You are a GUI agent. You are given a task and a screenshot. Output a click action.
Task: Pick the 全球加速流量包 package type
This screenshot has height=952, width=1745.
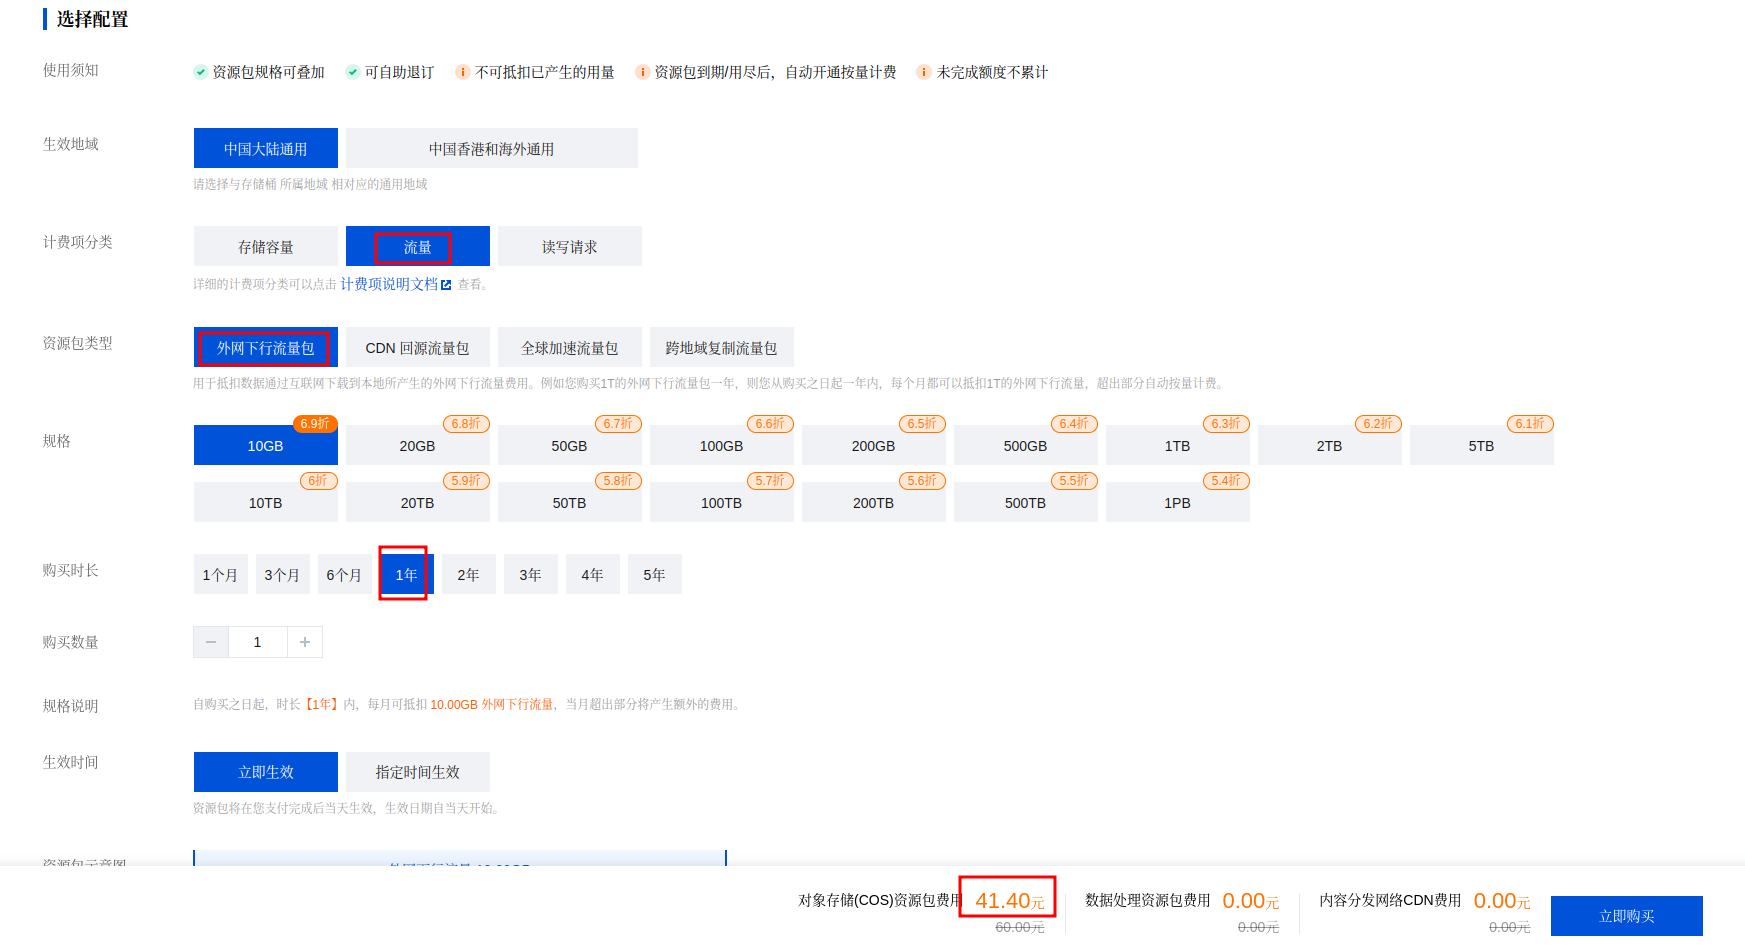pos(569,348)
